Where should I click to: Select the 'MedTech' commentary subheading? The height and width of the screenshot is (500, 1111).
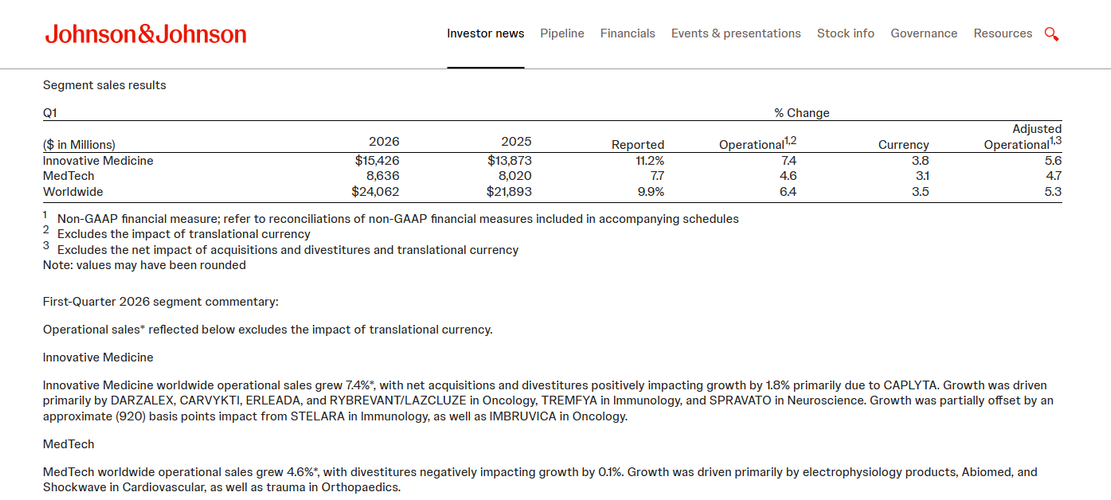point(69,444)
